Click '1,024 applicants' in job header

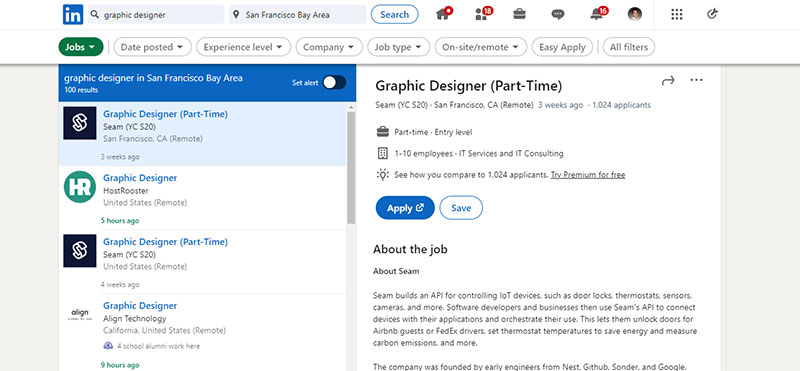pos(621,105)
